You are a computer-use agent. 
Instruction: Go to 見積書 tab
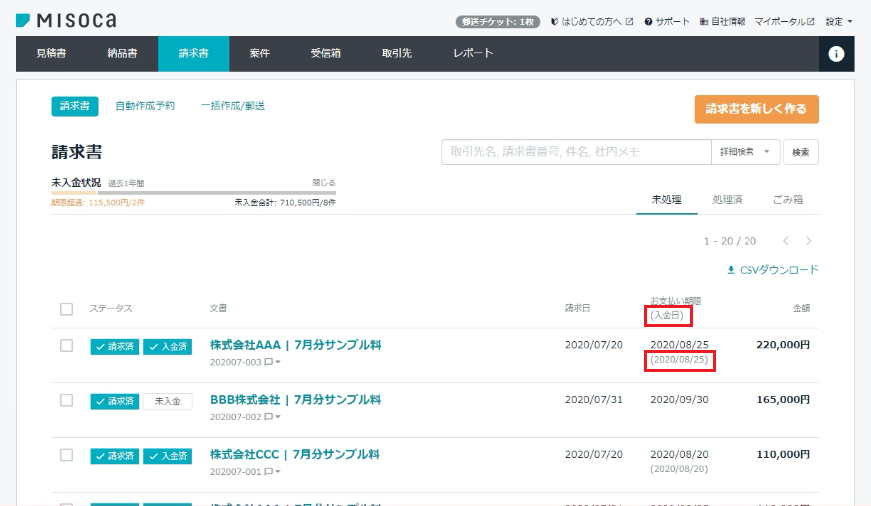coord(51,53)
